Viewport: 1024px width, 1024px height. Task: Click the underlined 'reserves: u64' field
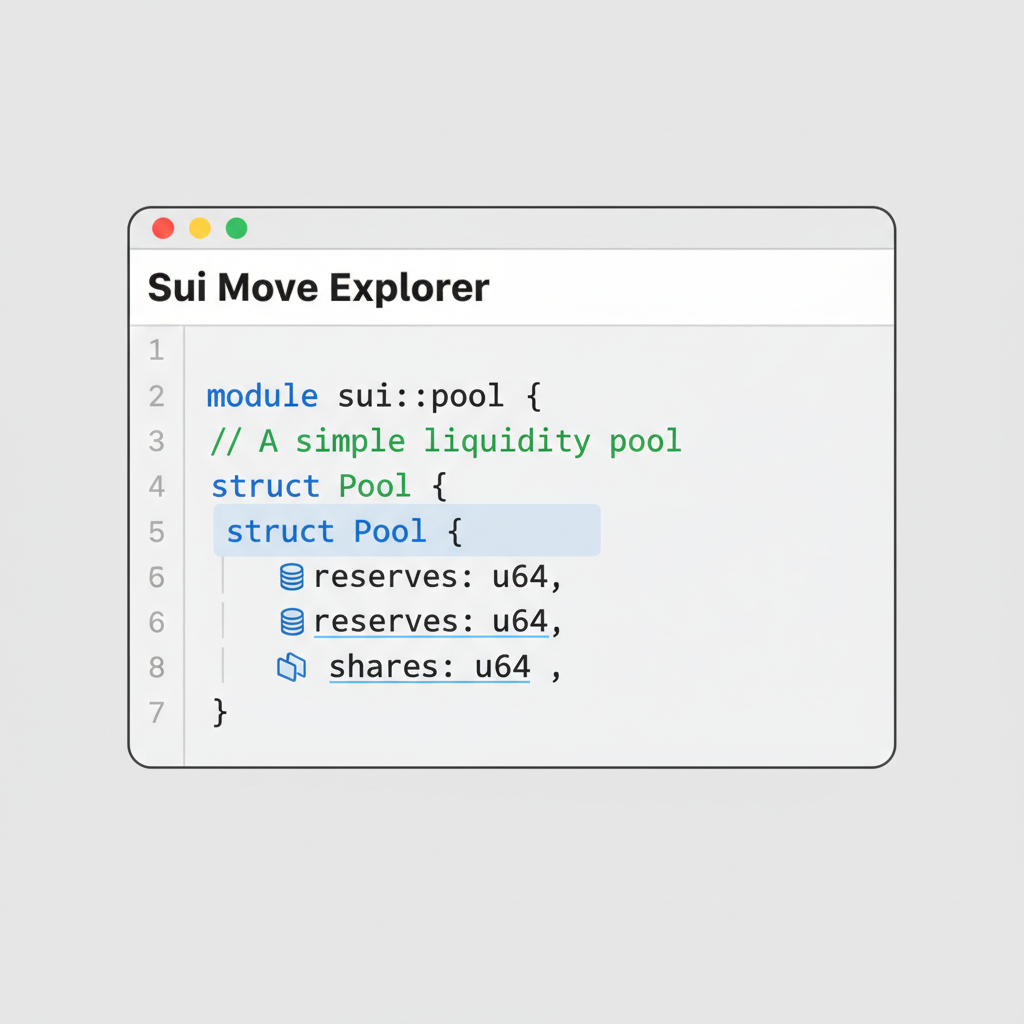click(x=431, y=622)
